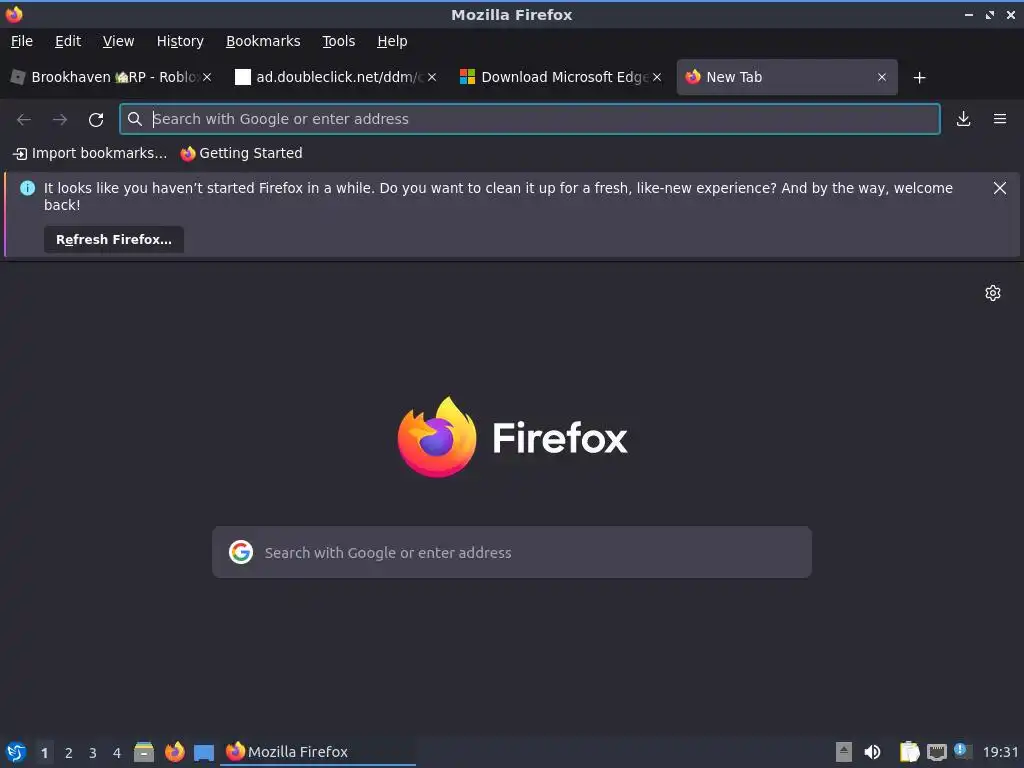Viewport: 1024px width, 768px height.
Task: Open the File menu
Action: 22,41
